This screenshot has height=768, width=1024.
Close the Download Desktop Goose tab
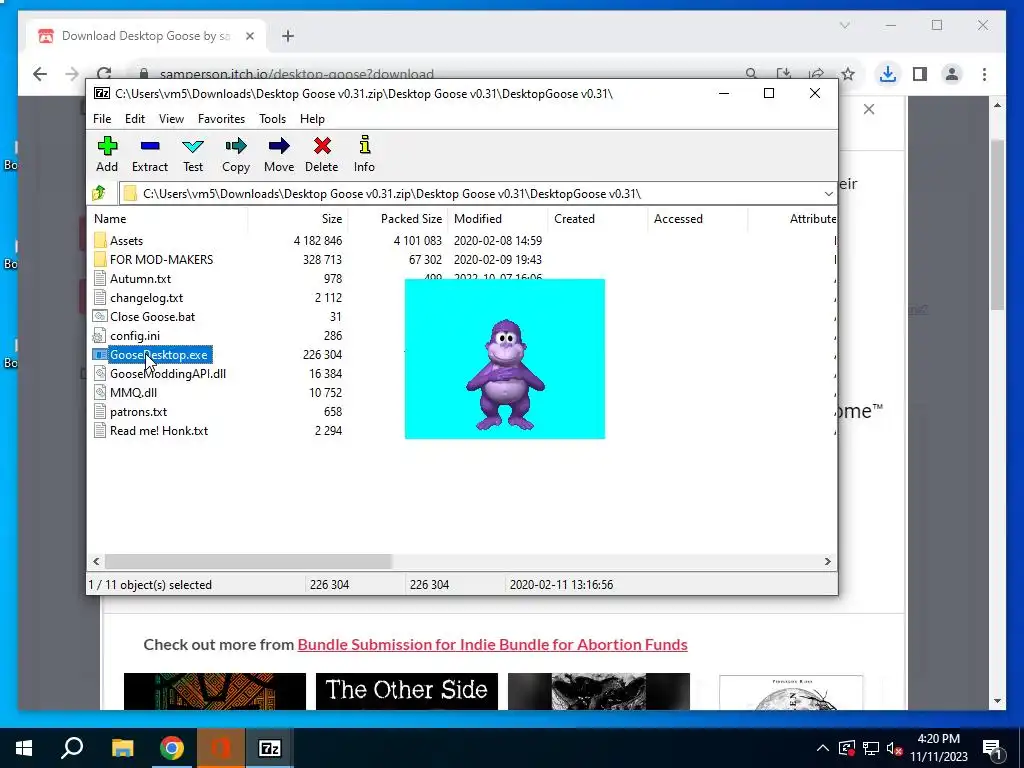(x=249, y=36)
